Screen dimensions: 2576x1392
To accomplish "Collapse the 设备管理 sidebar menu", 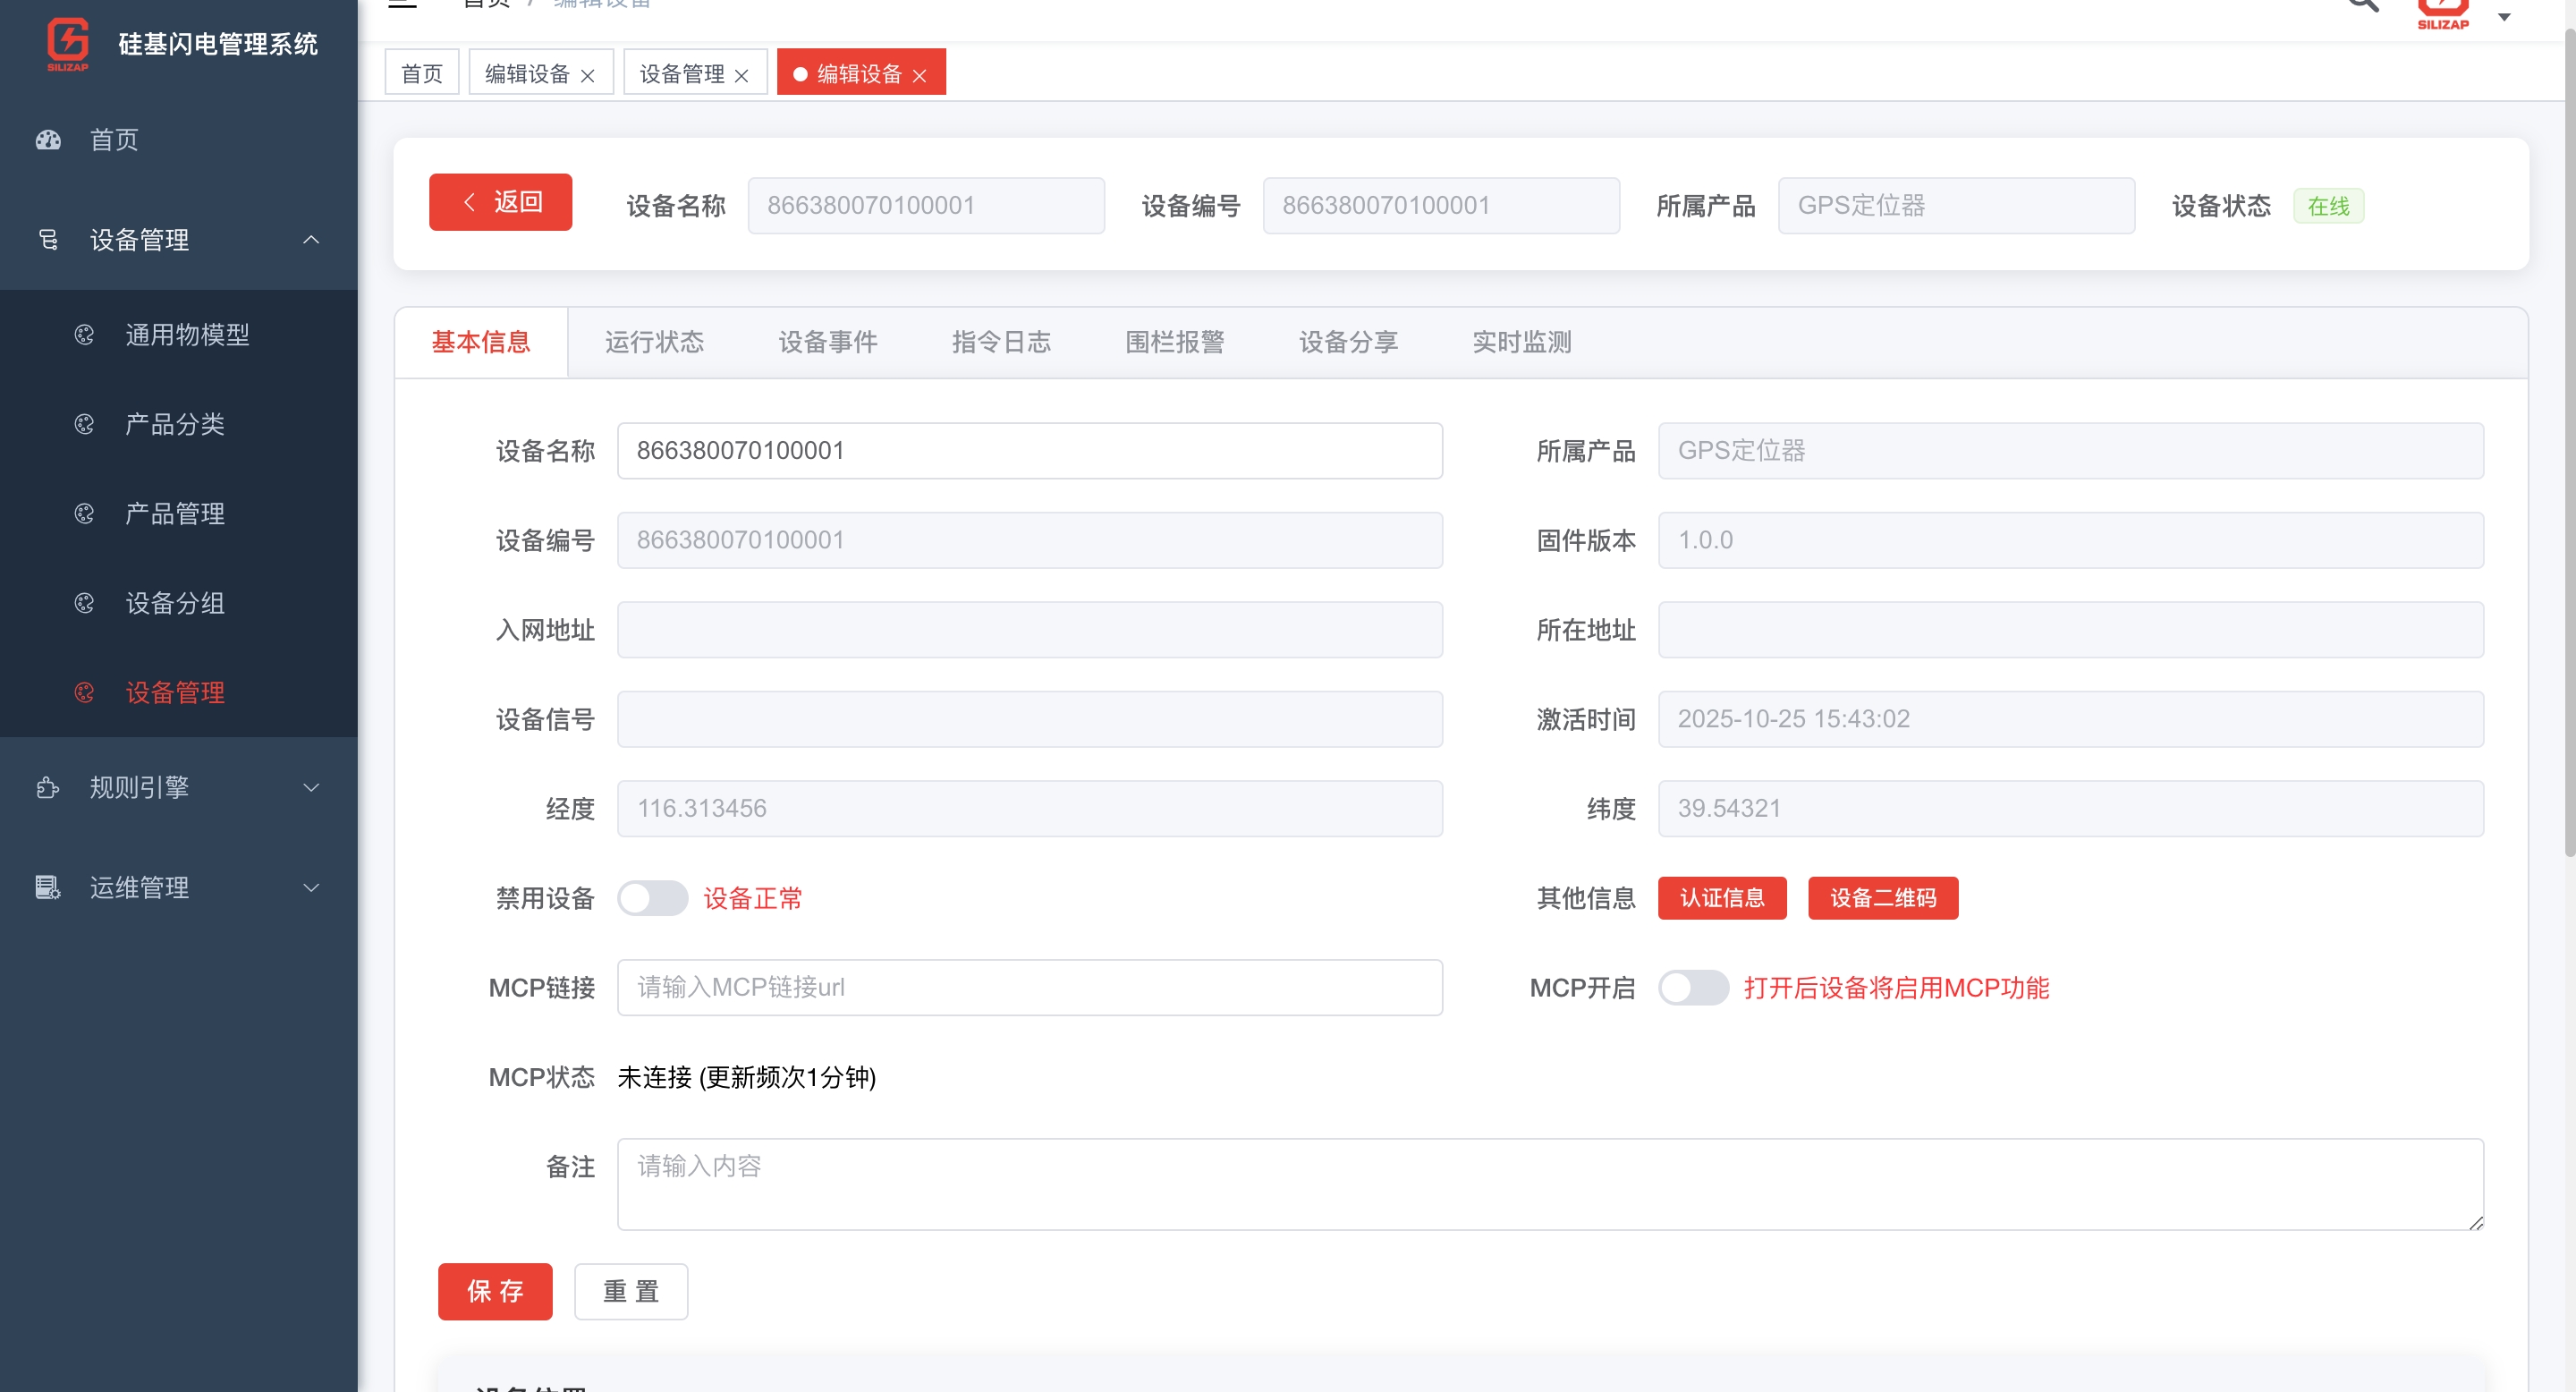I will (x=311, y=240).
